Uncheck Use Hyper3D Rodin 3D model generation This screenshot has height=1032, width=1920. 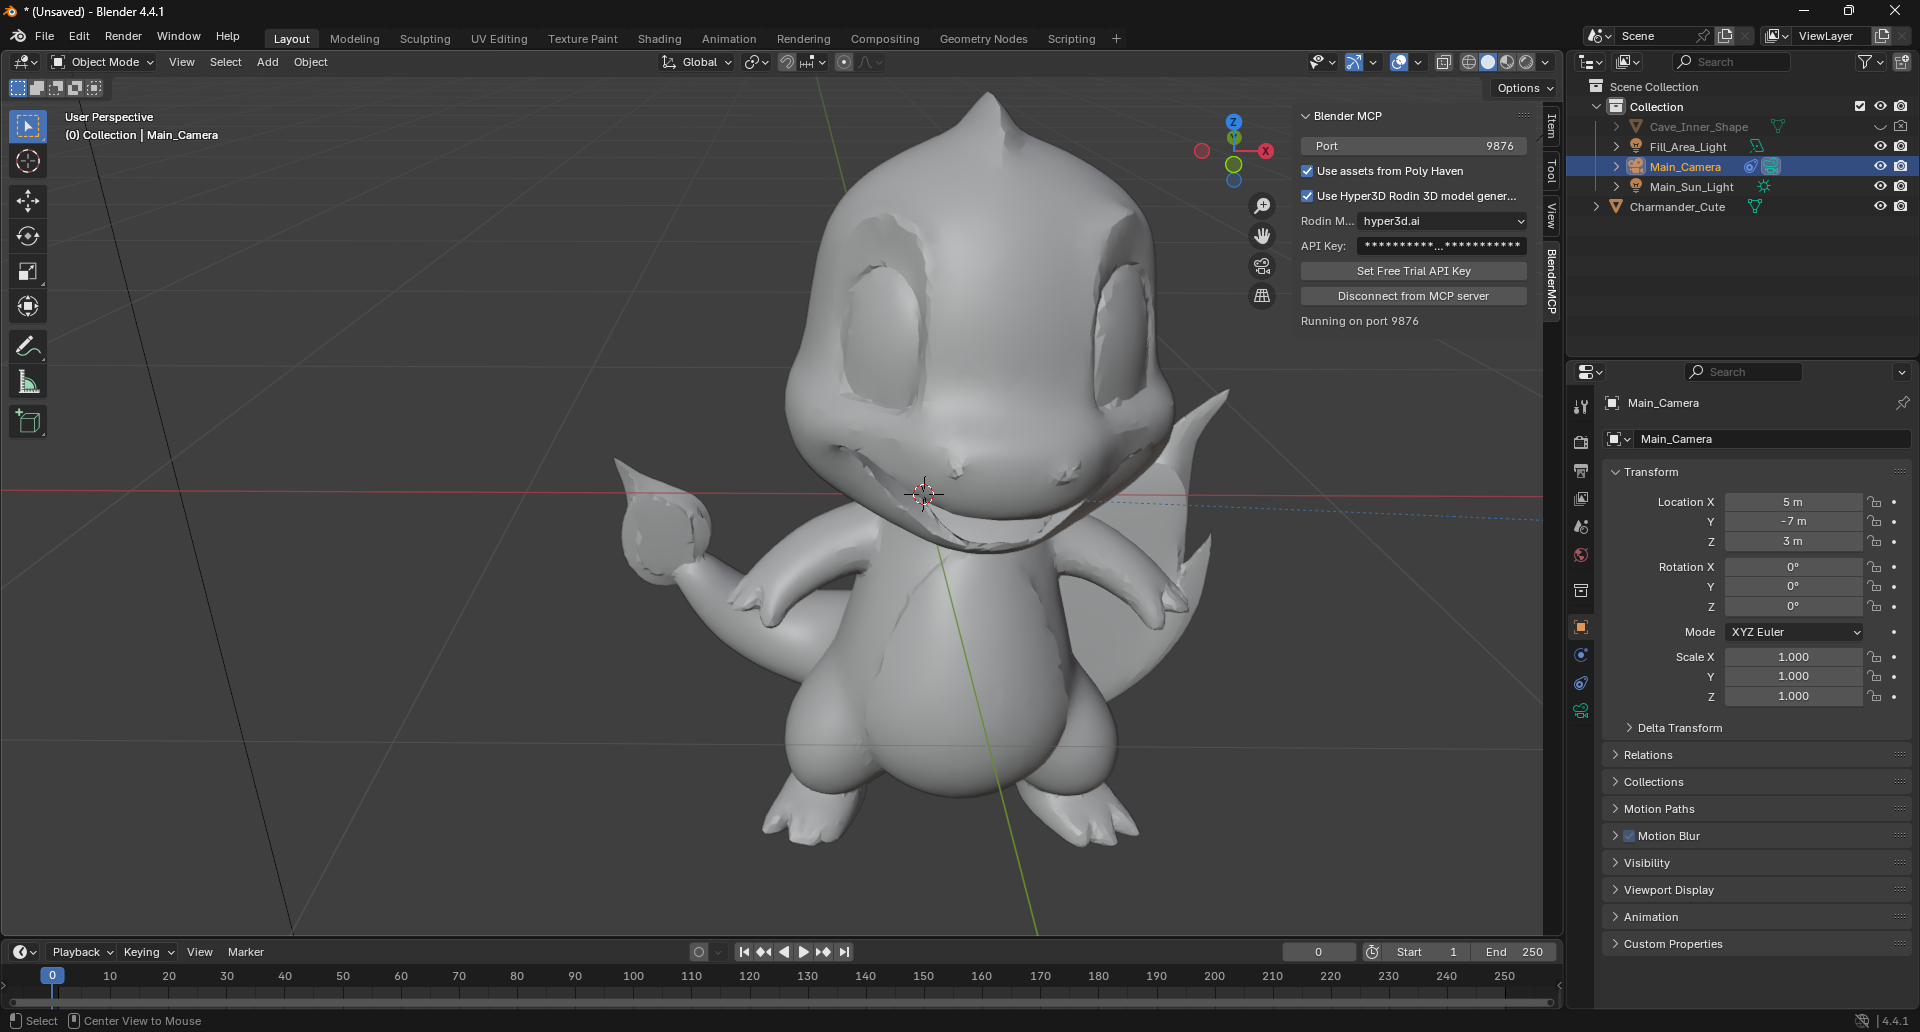tap(1307, 196)
